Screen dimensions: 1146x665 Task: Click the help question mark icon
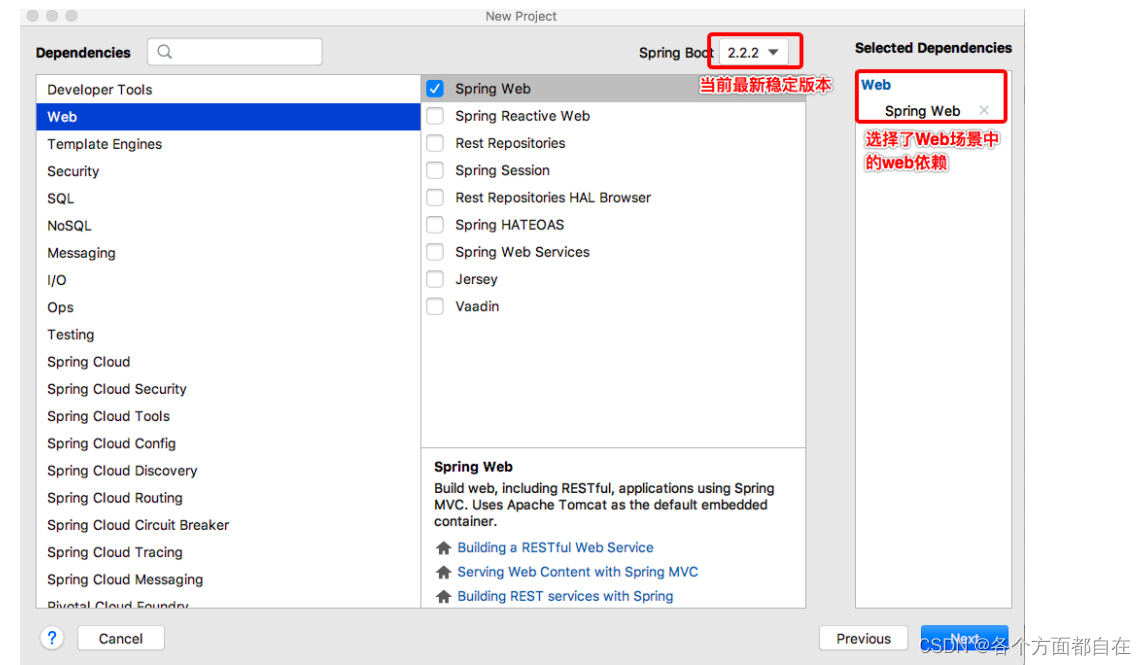click(52, 638)
